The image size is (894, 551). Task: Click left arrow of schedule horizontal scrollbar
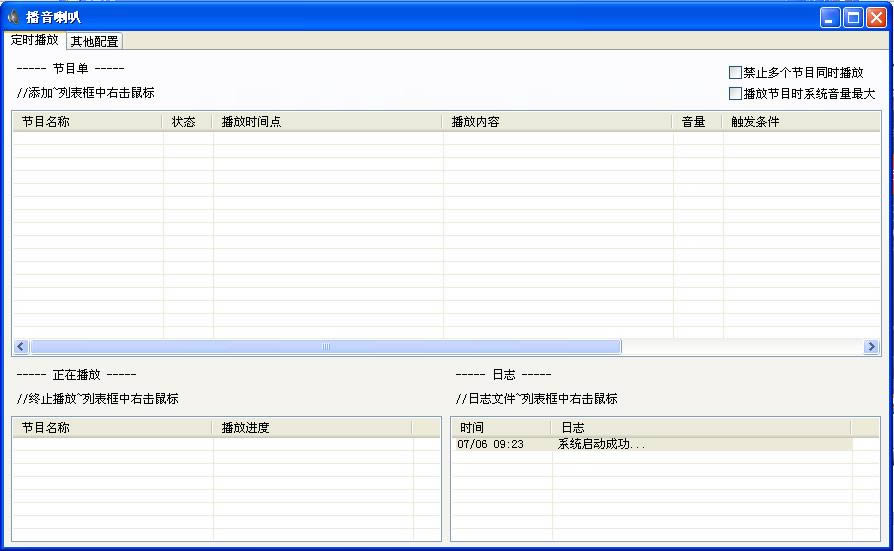click(21, 346)
